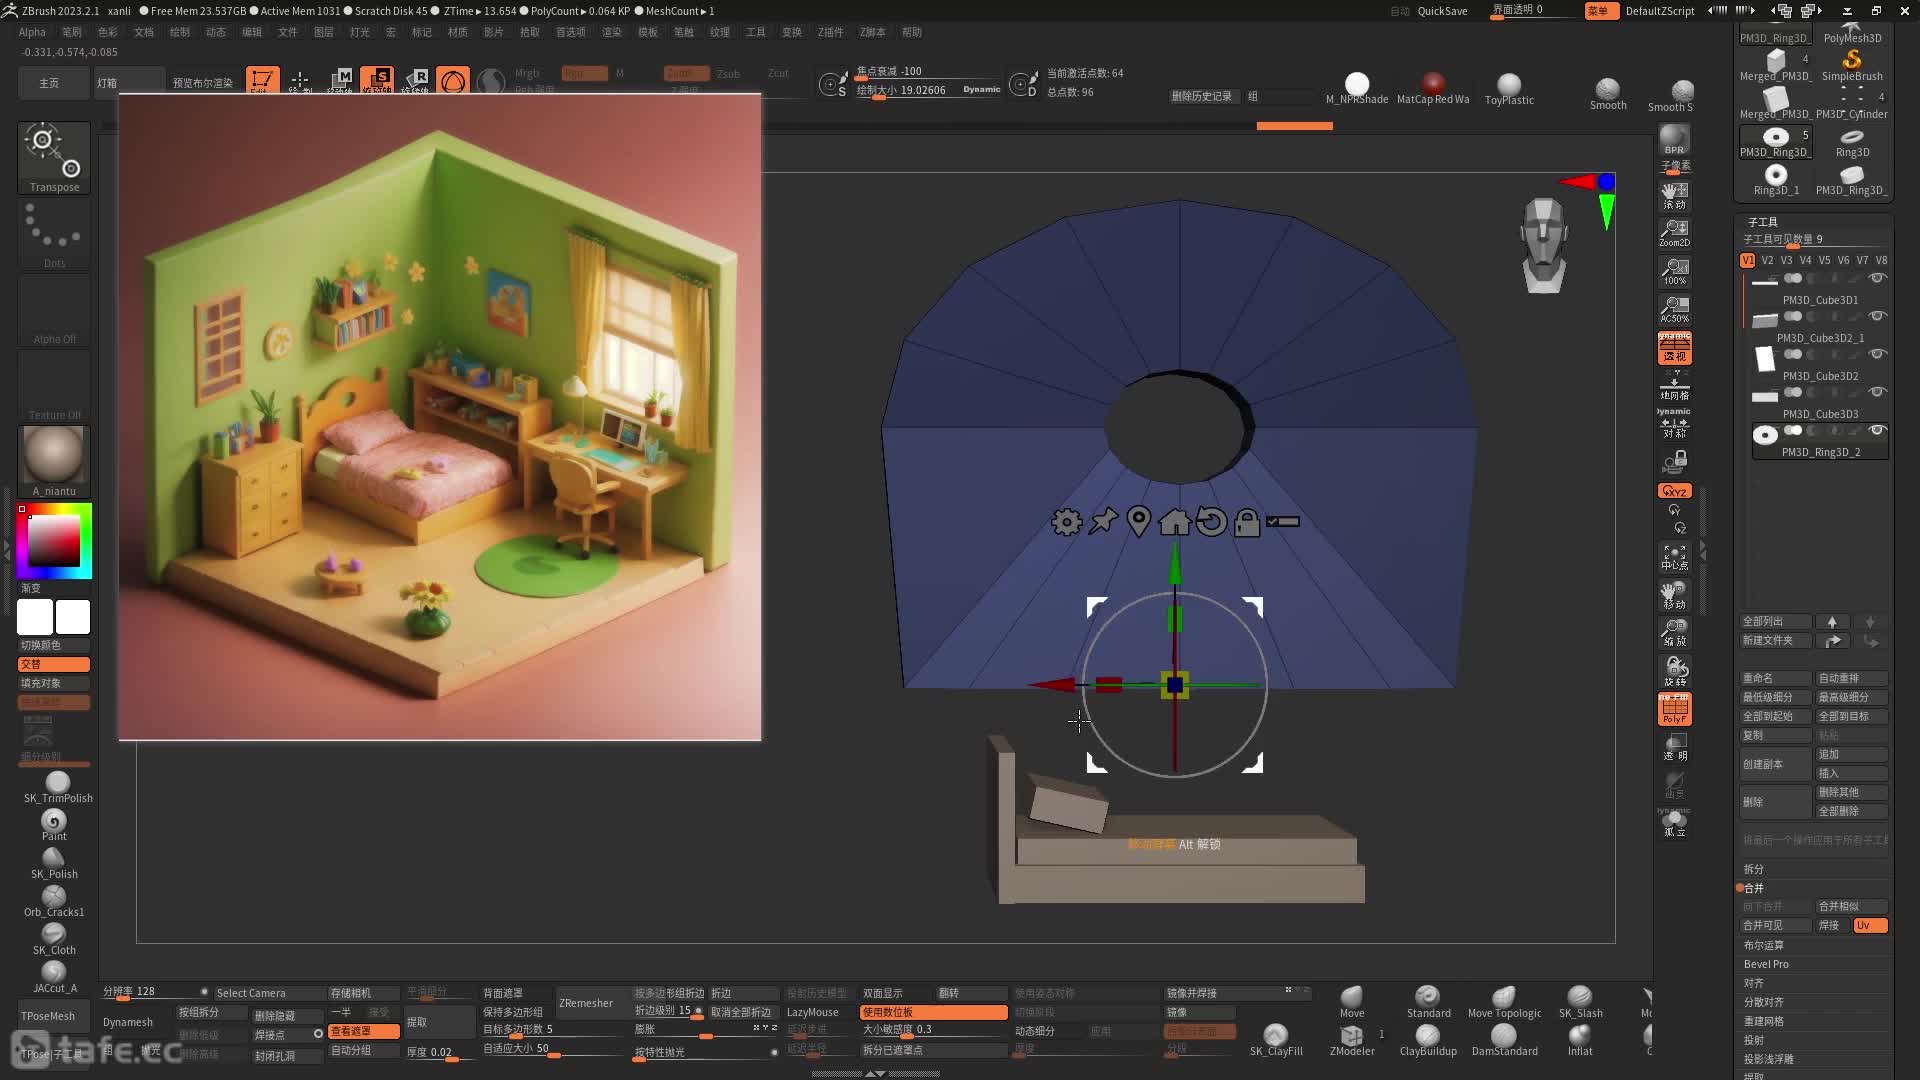Select the Draw mode crosshair button
The height and width of the screenshot is (1080, 1920).
click(x=300, y=80)
